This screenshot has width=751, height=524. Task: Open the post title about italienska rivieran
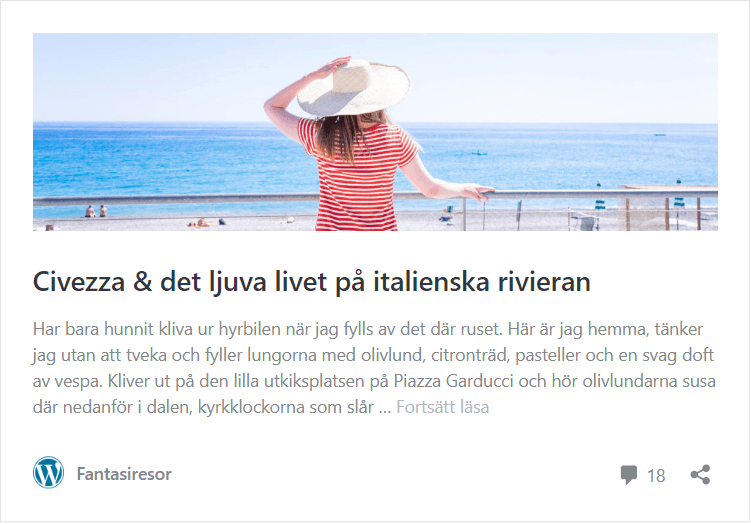(x=311, y=282)
